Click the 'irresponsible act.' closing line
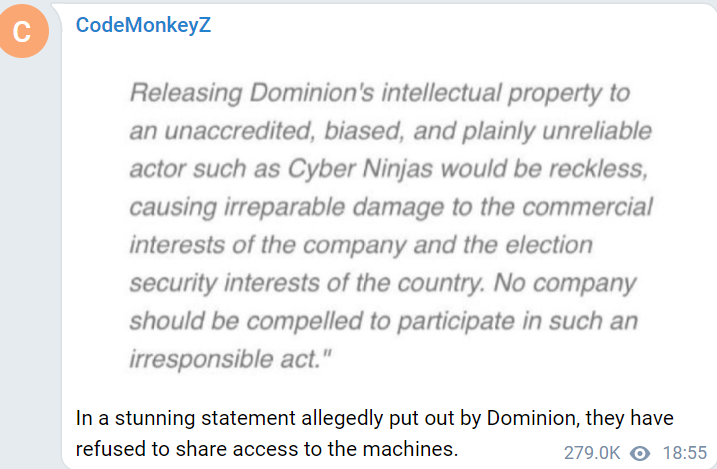Viewport: 717px width, 469px height. pyautogui.click(x=230, y=359)
